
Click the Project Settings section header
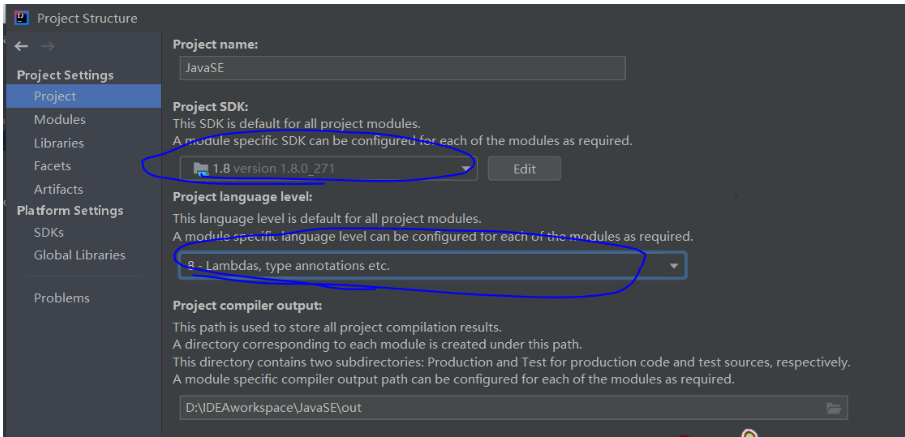(x=65, y=75)
